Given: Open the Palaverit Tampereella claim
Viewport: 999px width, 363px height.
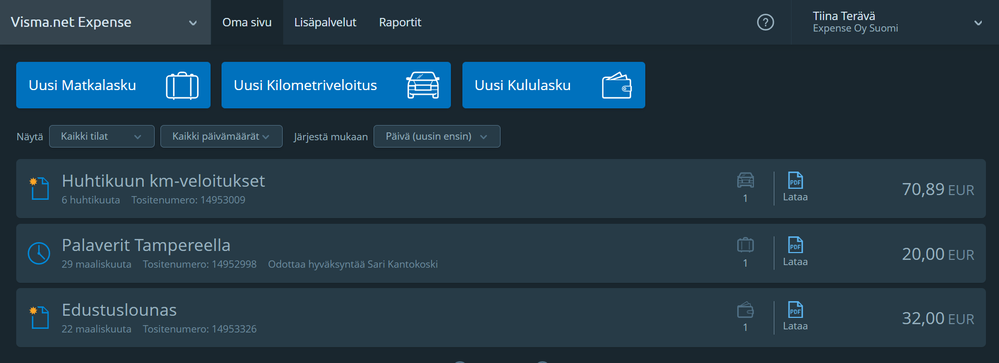Looking at the screenshot, I should tap(501, 253).
